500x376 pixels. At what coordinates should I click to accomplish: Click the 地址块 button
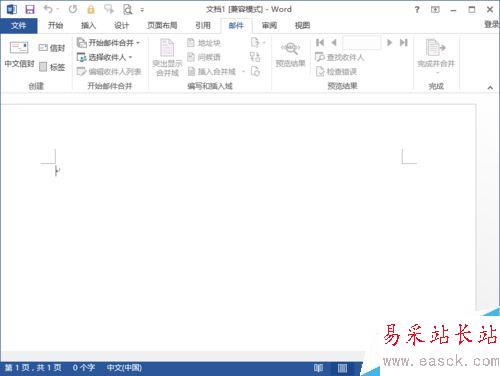pos(204,43)
